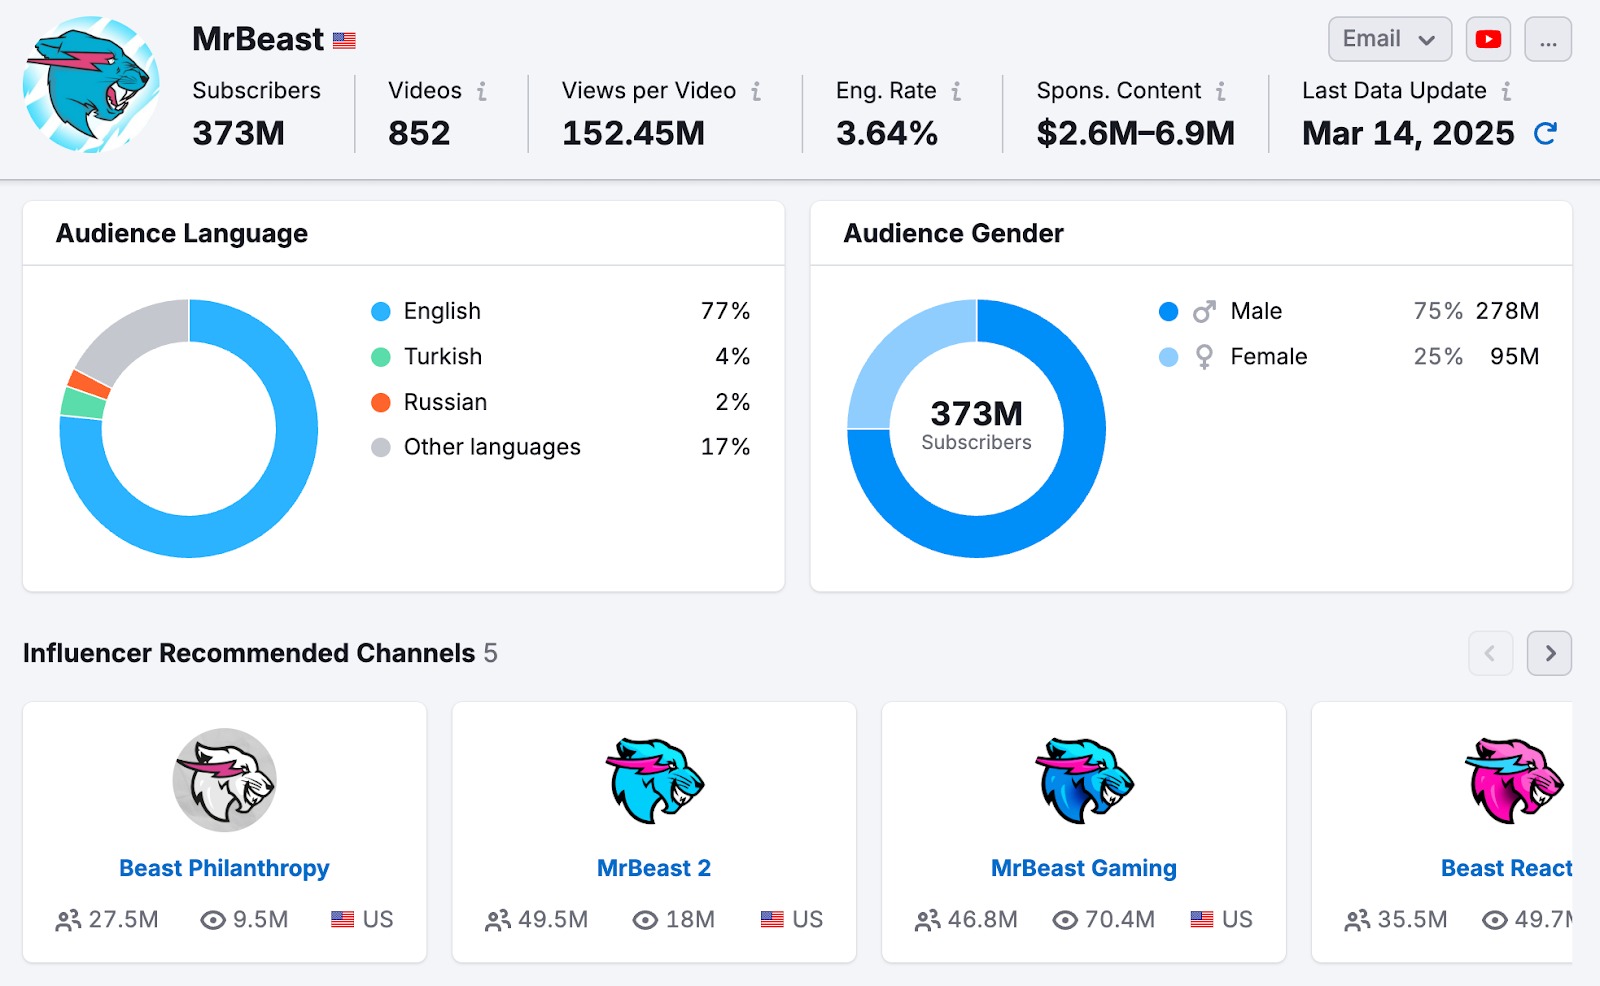Viewport: 1600px width, 986px height.
Task: Click the 373M Subscribers header value
Action: (239, 133)
